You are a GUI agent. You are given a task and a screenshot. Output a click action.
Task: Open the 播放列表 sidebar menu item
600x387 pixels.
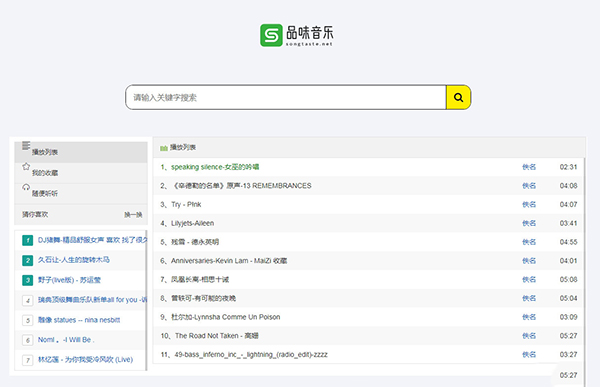point(81,152)
